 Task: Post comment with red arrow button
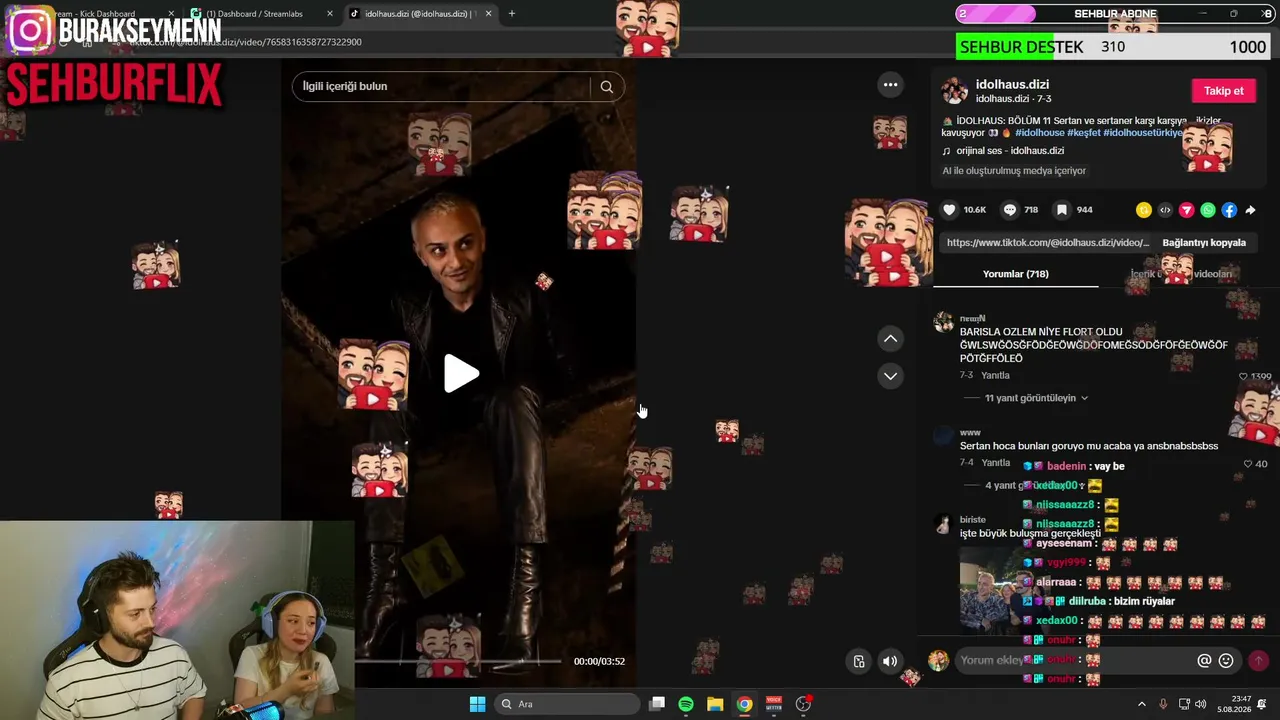click(1258, 660)
